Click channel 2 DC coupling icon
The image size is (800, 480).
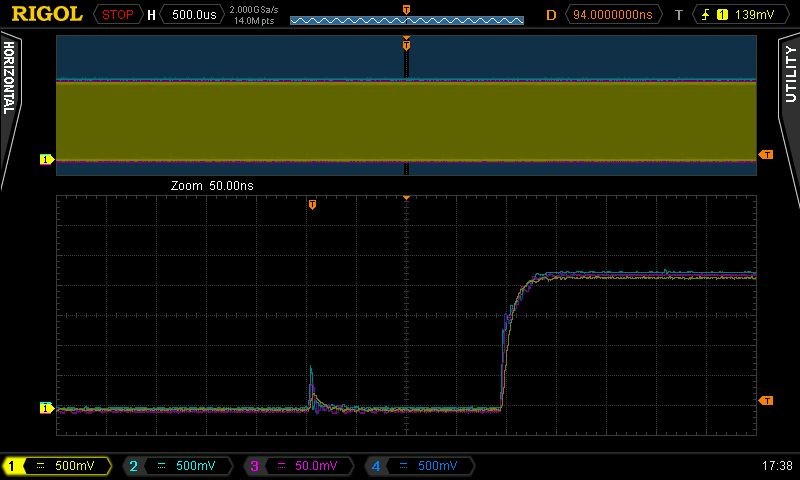tap(161, 466)
